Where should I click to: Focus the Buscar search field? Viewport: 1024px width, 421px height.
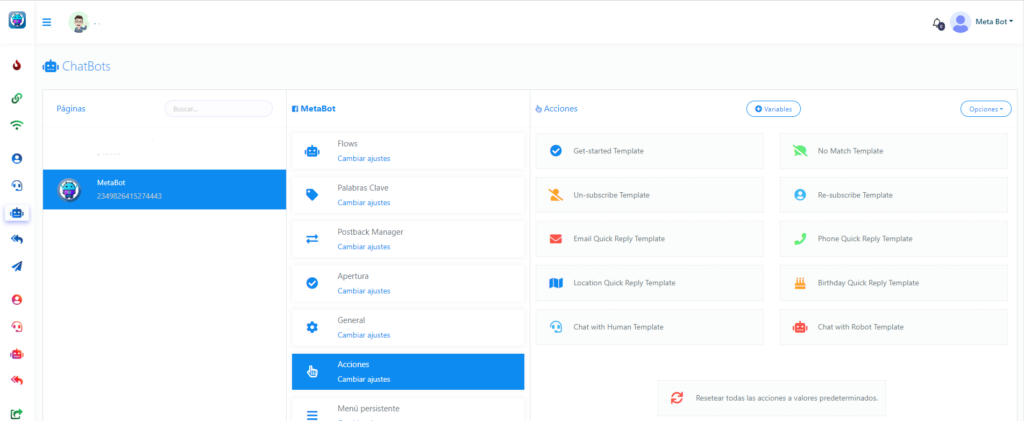pos(218,109)
